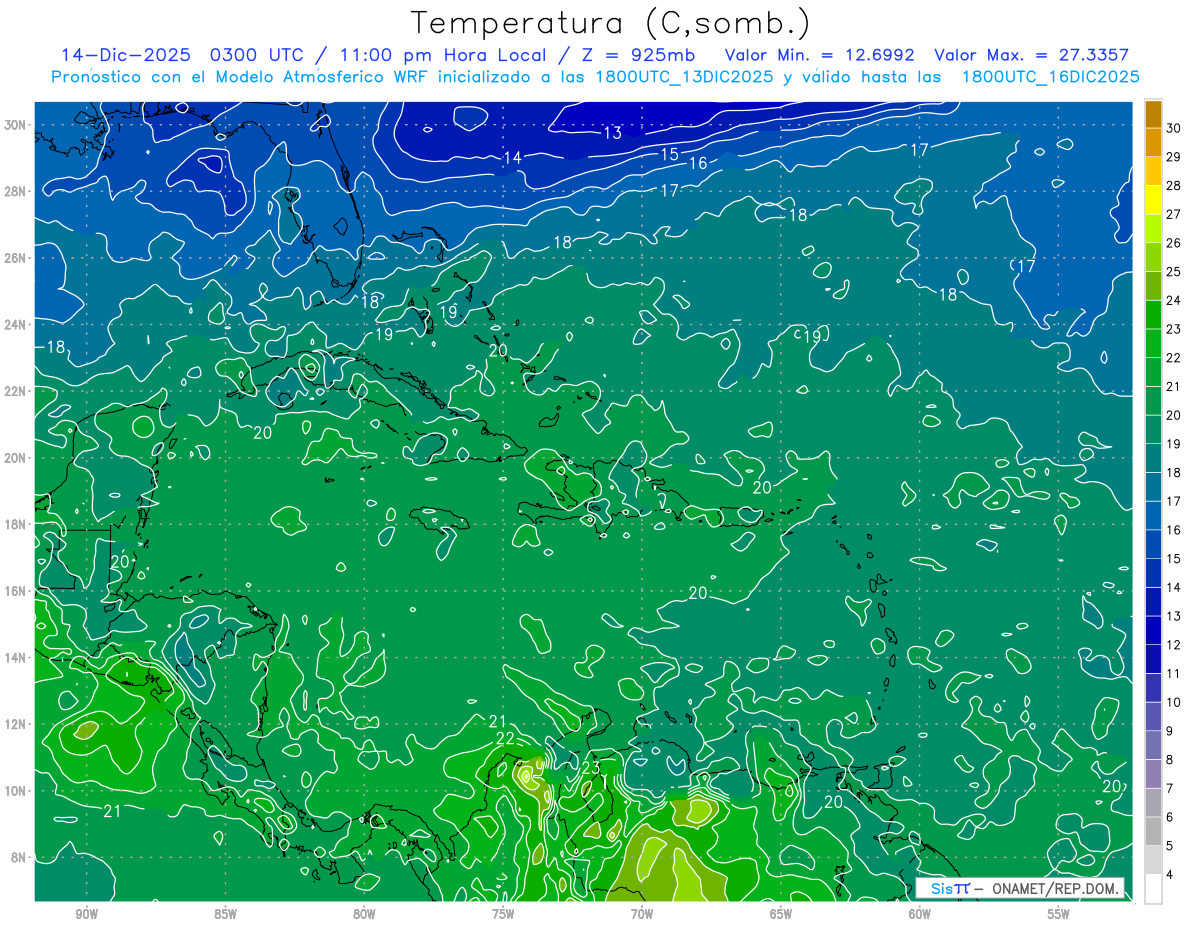The width and height of the screenshot is (1200, 927).
Task: Click the contour label "15" on the map
Action: 669,154
